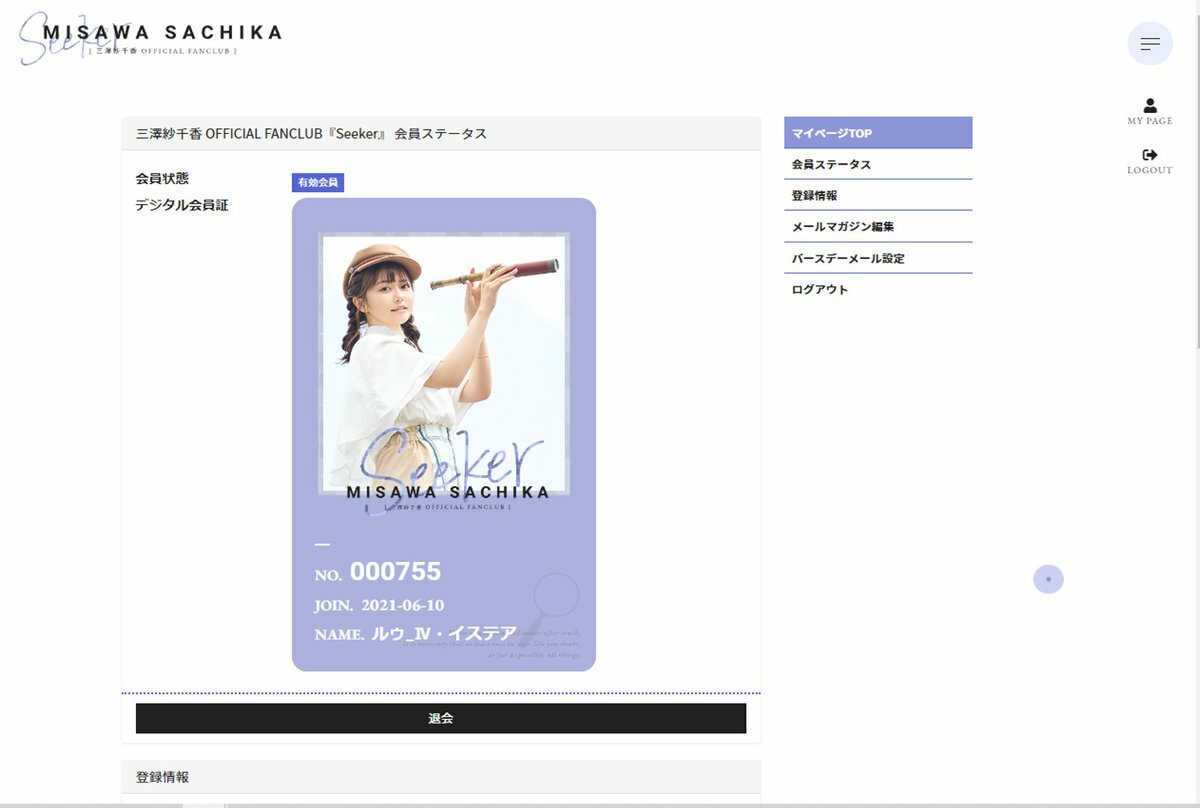Screen dimensions: 1200x808
Task: Click the LOGOUT text label
Action: pos(1150,170)
